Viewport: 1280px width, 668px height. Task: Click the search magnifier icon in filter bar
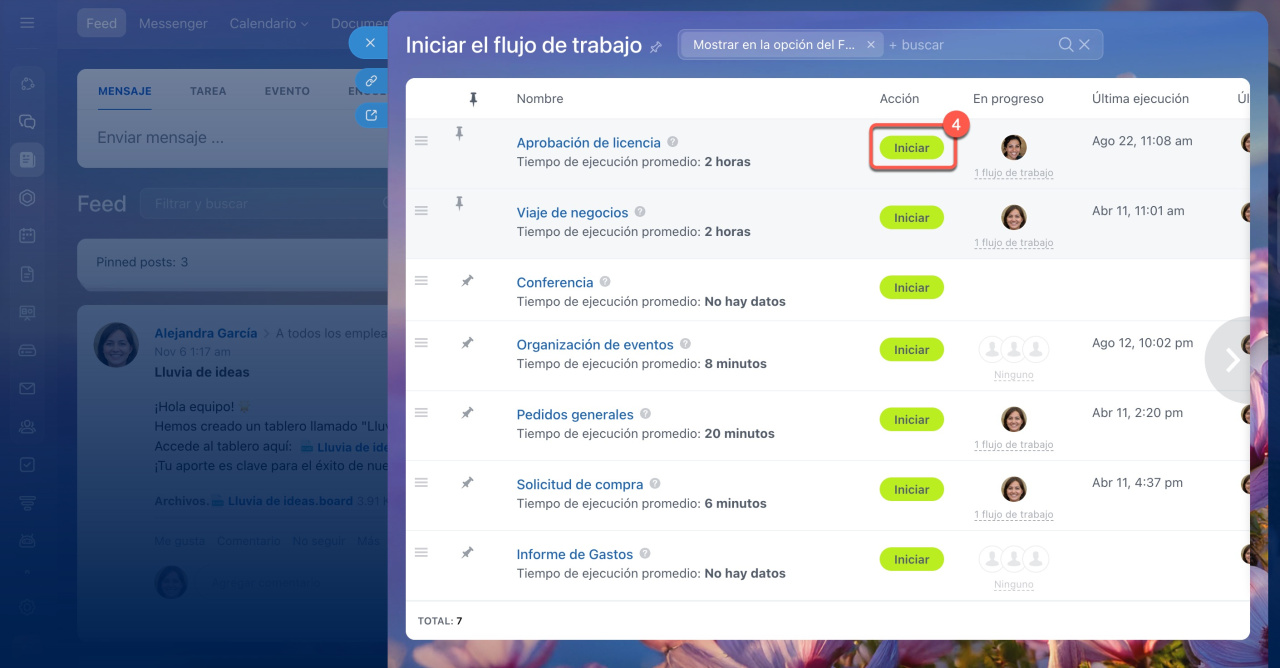(1066, 44)
